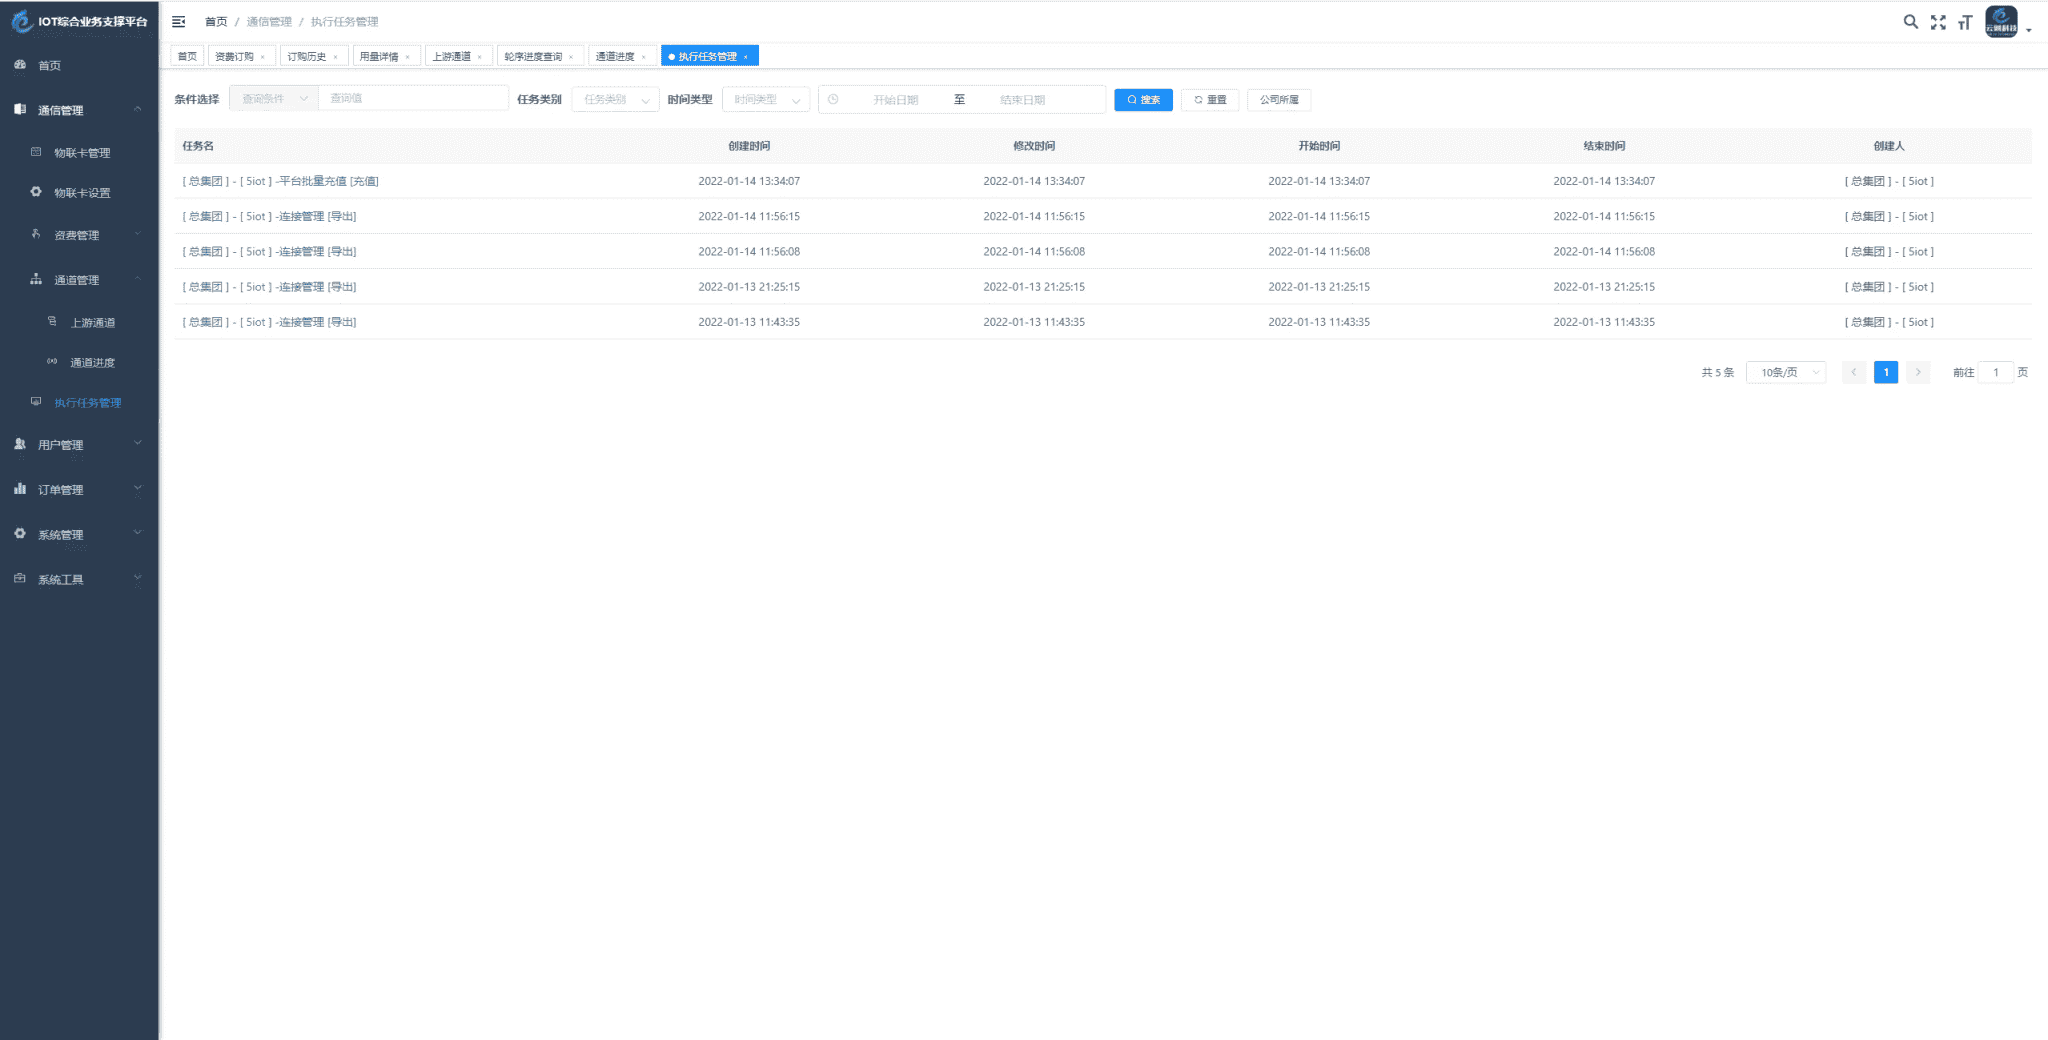Open the font size adjustment icon
2048x1040 pixels.
(1964, 22)
